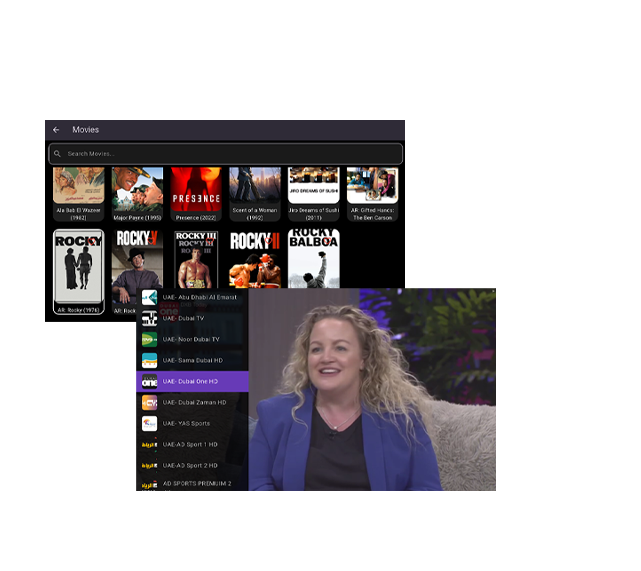
Task: Click the Noor Dubai TV channel logo
Action: (x=149, y=339)
